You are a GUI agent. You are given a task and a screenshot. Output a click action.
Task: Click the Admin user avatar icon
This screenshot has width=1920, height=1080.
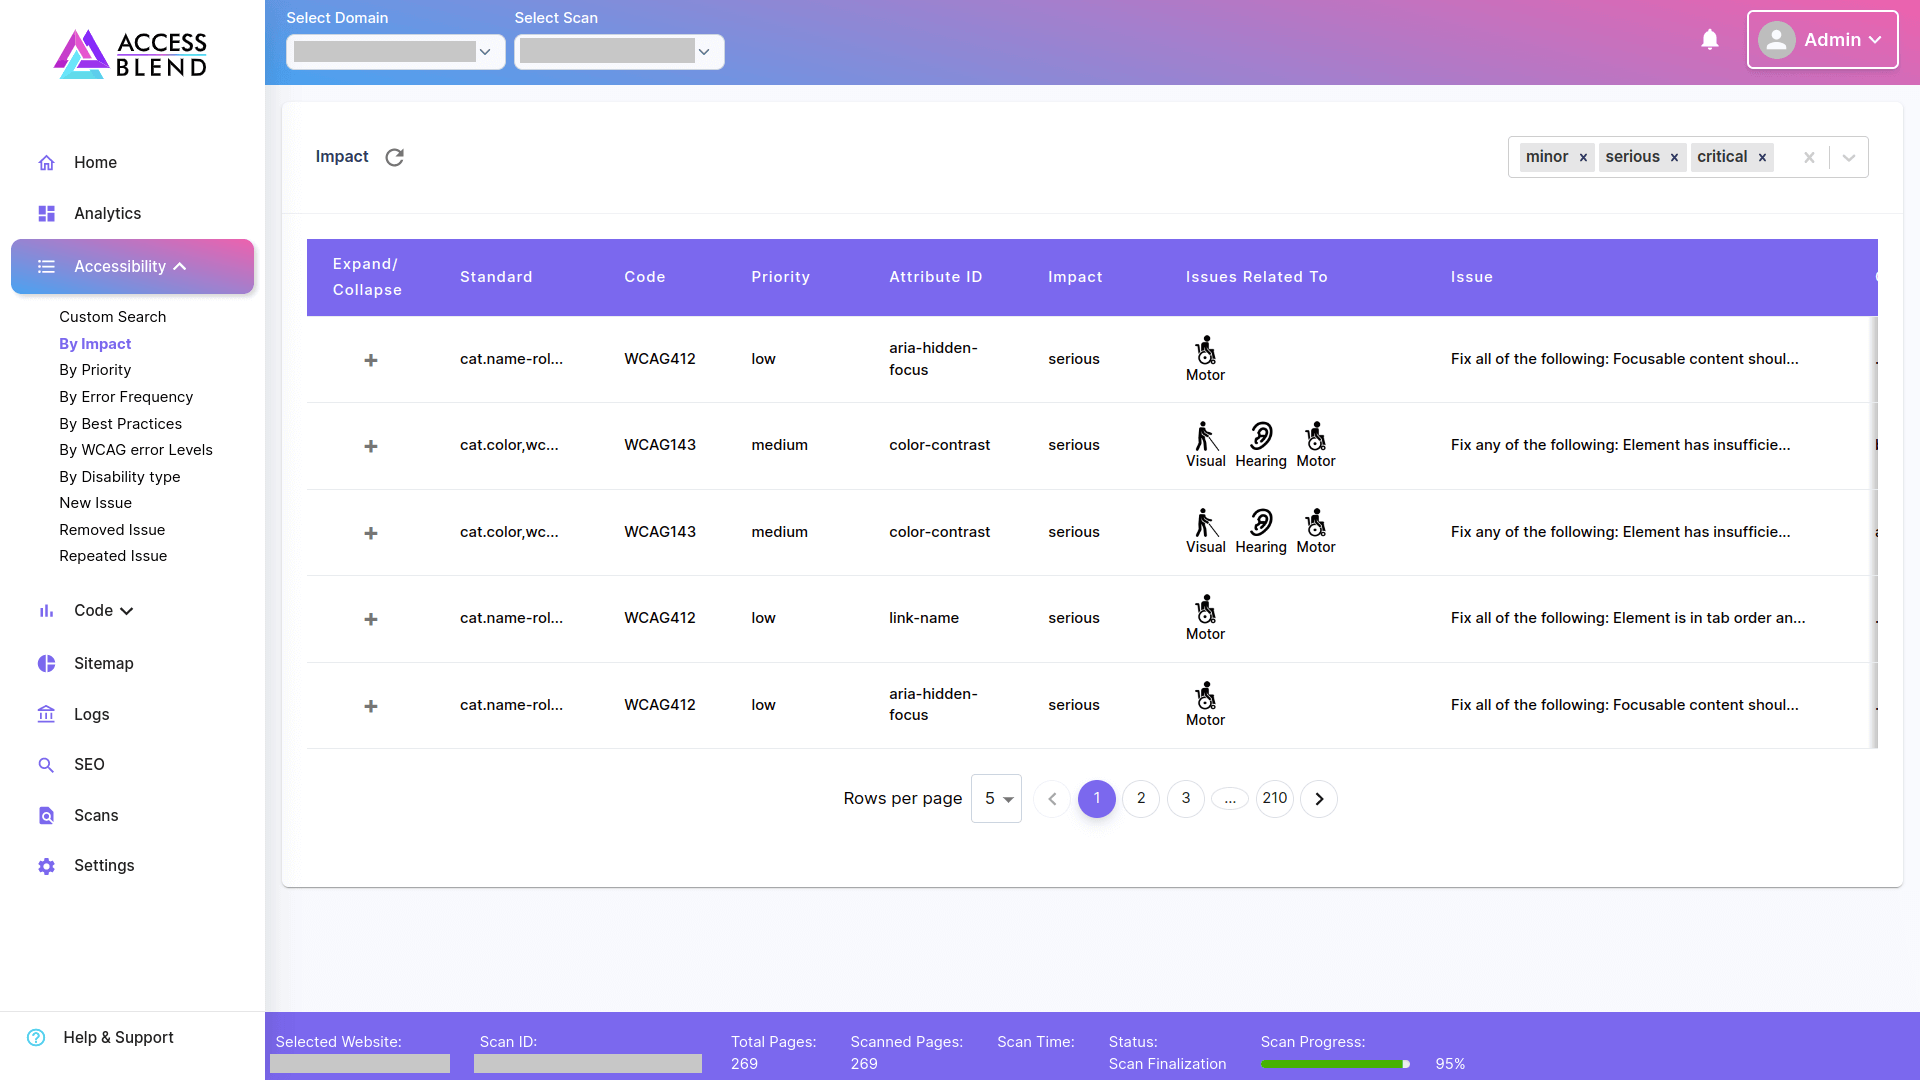(x=1776, y=40)
